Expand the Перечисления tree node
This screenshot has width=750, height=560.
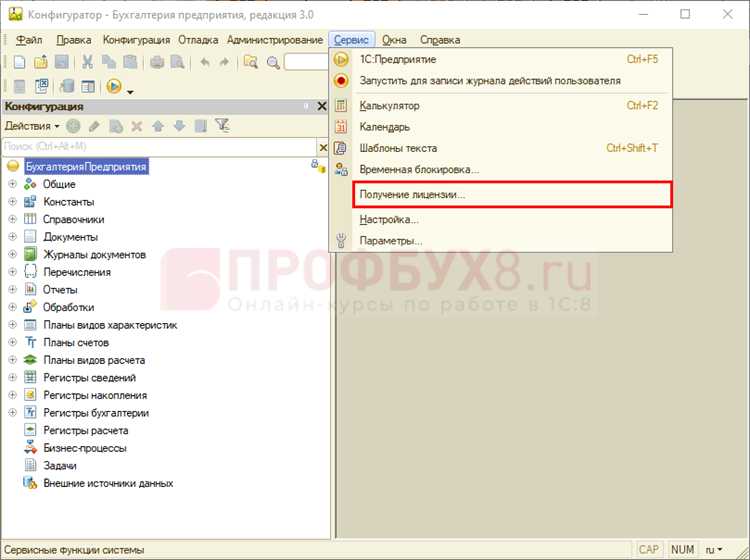pos(12,272)
